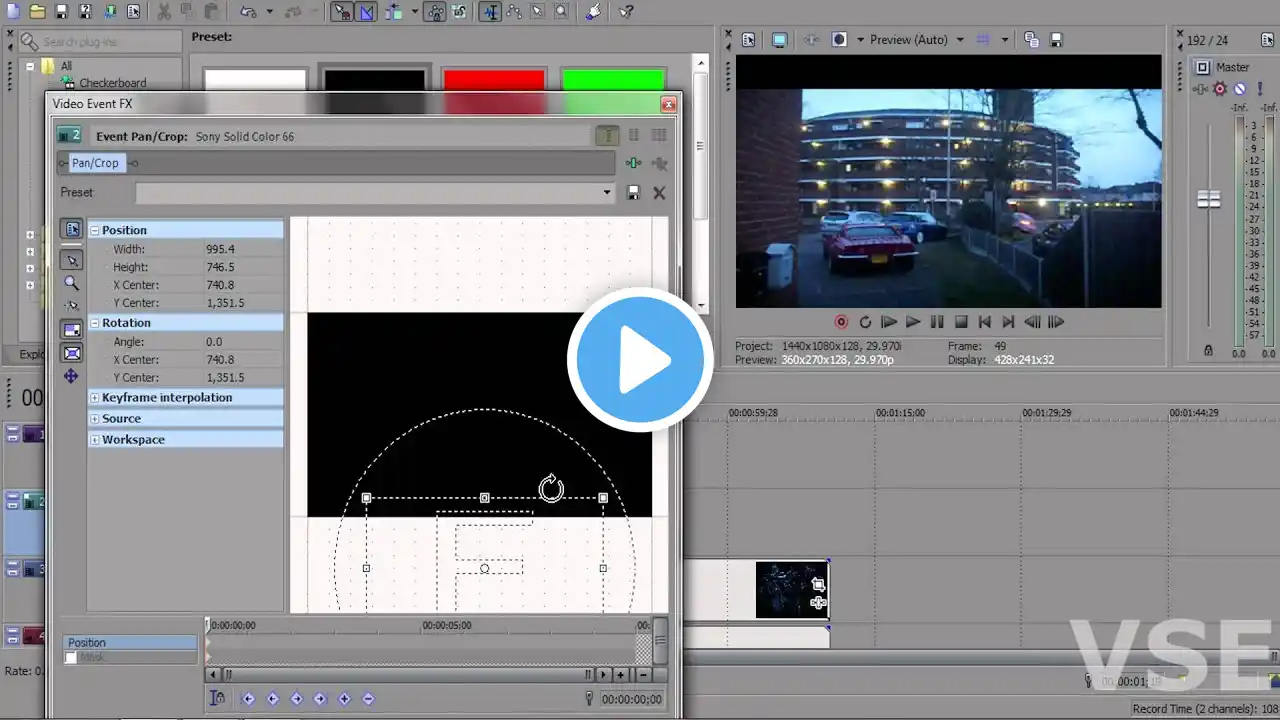This screenshot has height=720, width=1280.
Task: Click the Undo arrow icon
Action: 248,12
